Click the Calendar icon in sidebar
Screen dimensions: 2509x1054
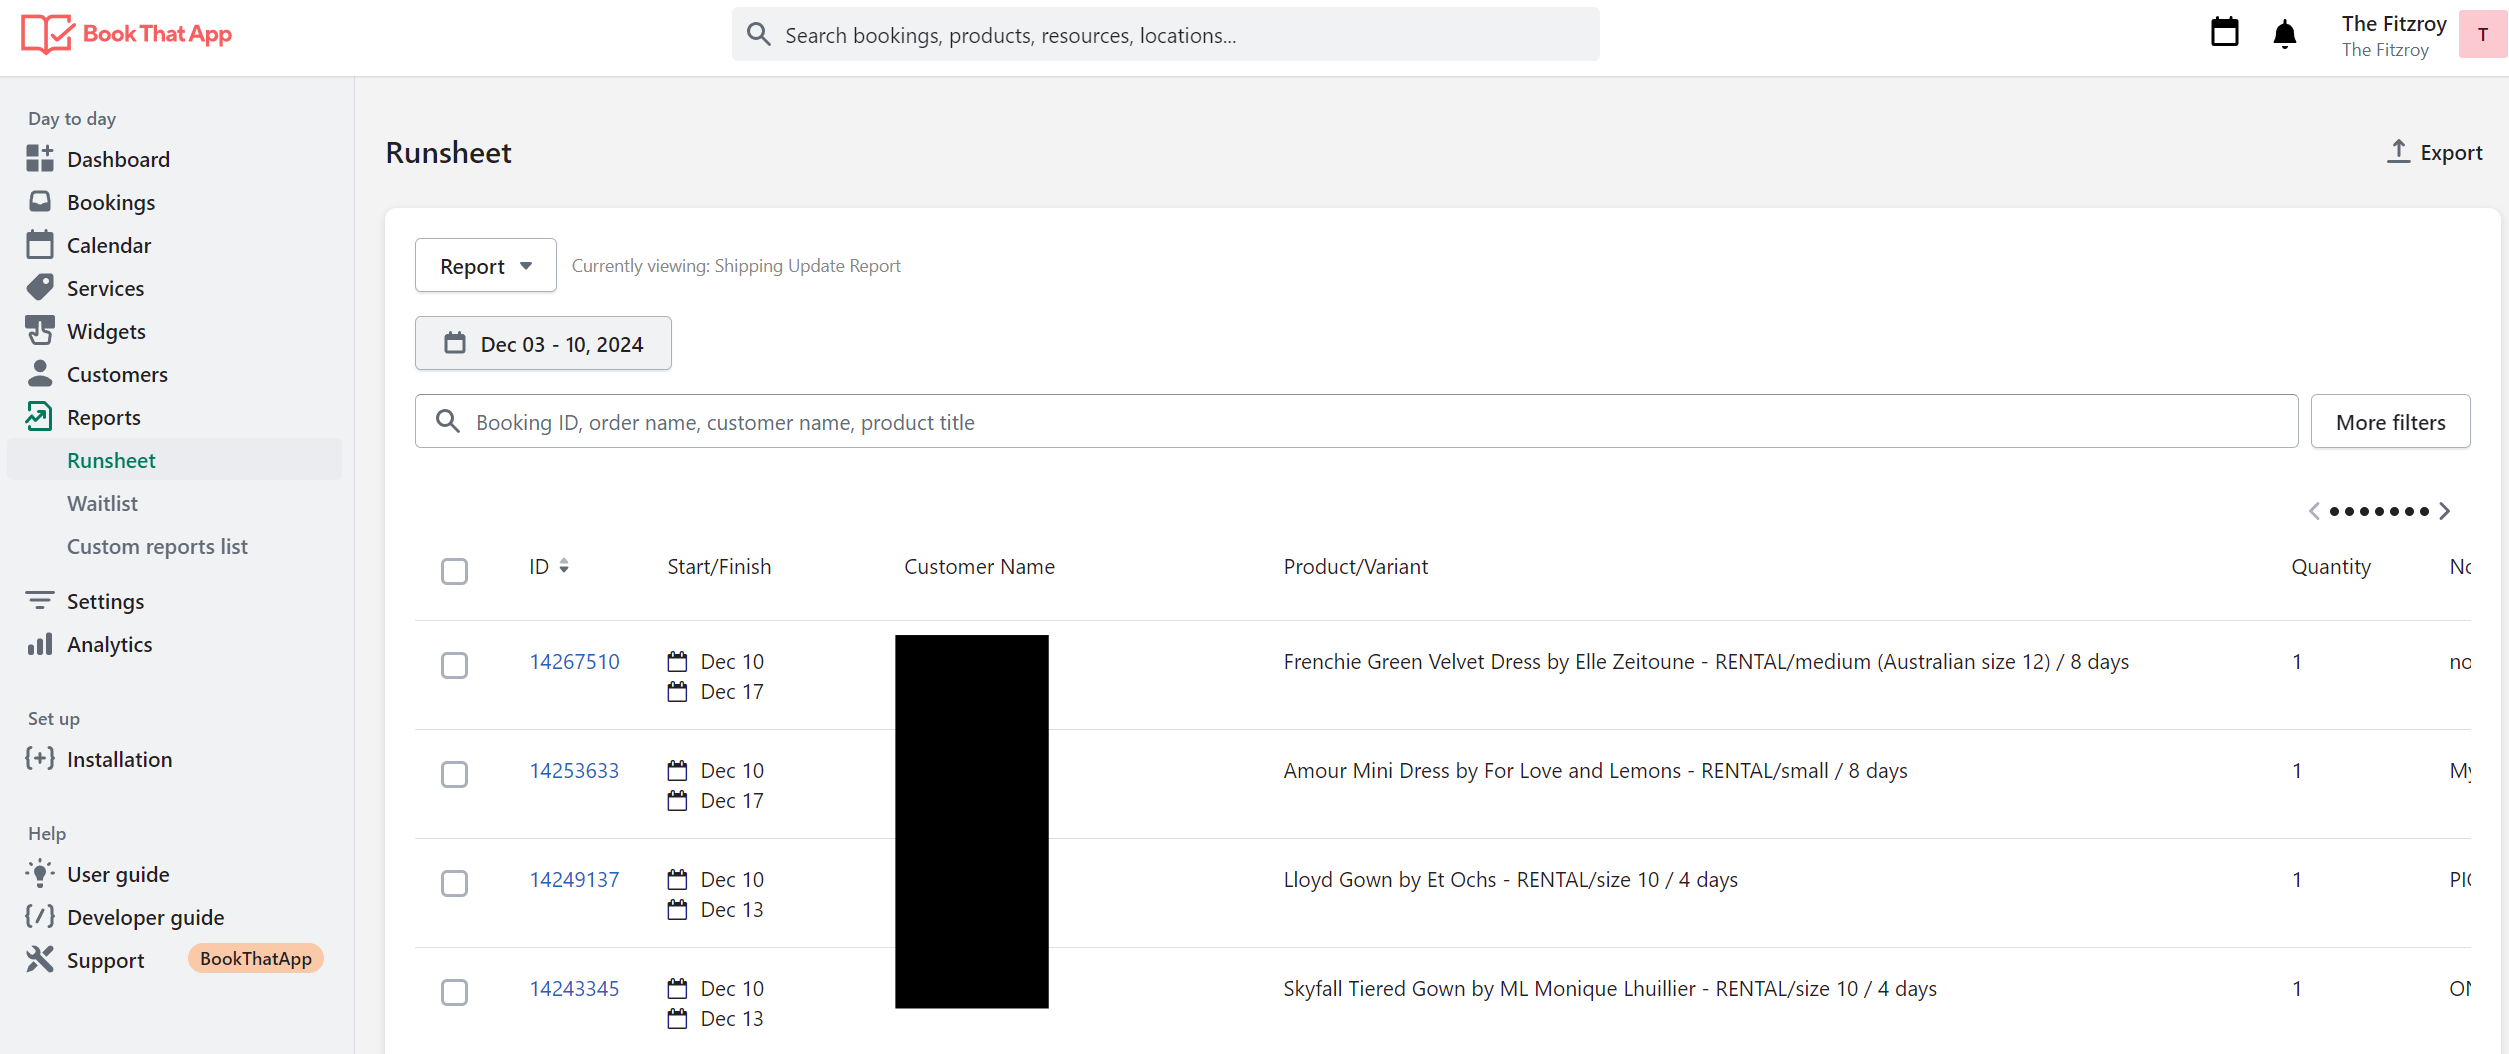click(x=40, y=244)
